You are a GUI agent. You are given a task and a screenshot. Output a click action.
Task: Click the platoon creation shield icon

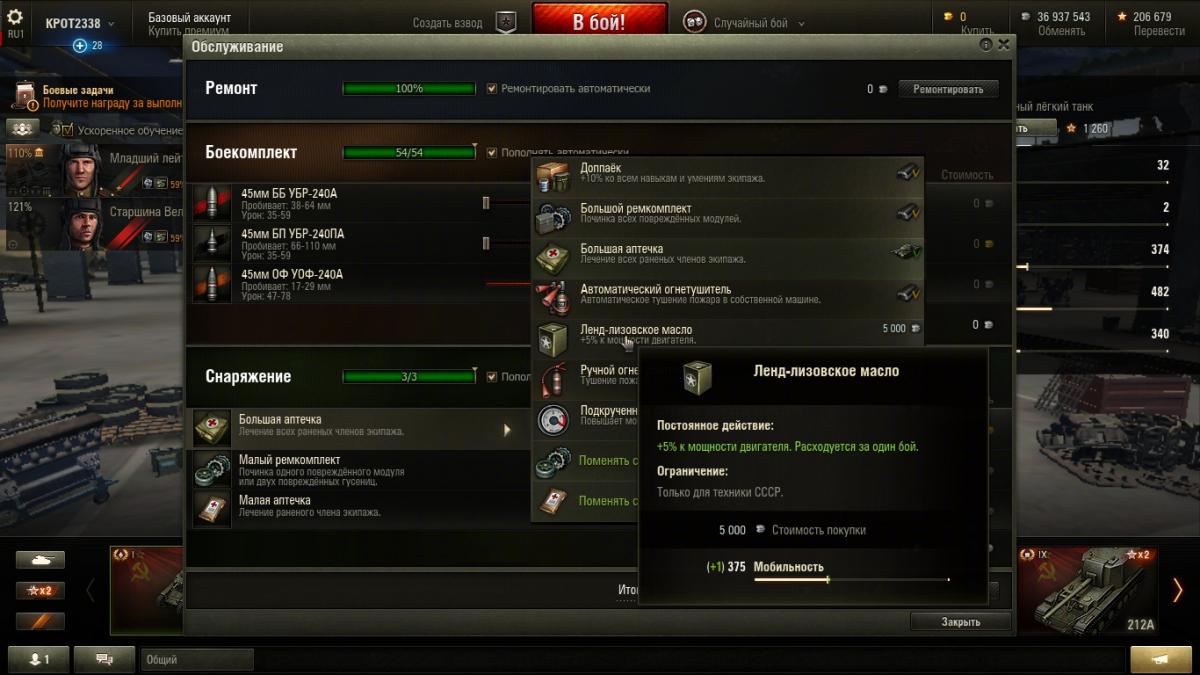click(x=508, y=22)
